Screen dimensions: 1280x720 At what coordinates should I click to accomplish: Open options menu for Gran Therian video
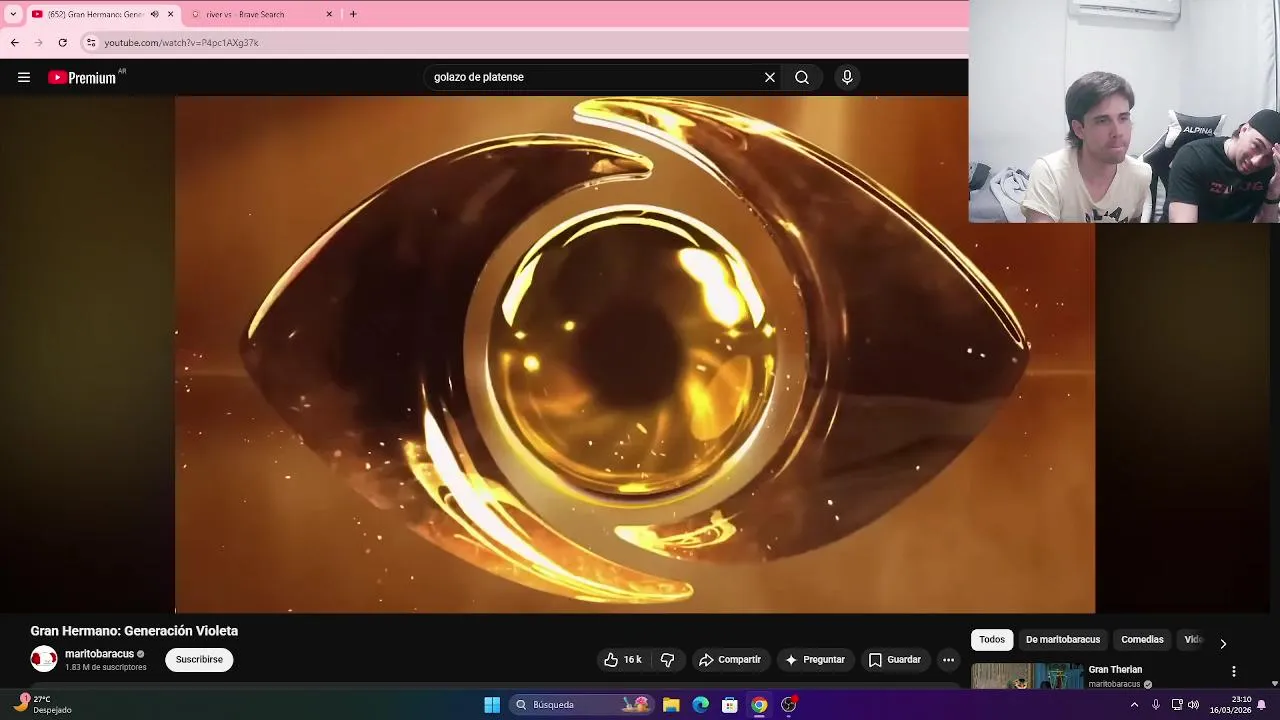[1233, 672]
